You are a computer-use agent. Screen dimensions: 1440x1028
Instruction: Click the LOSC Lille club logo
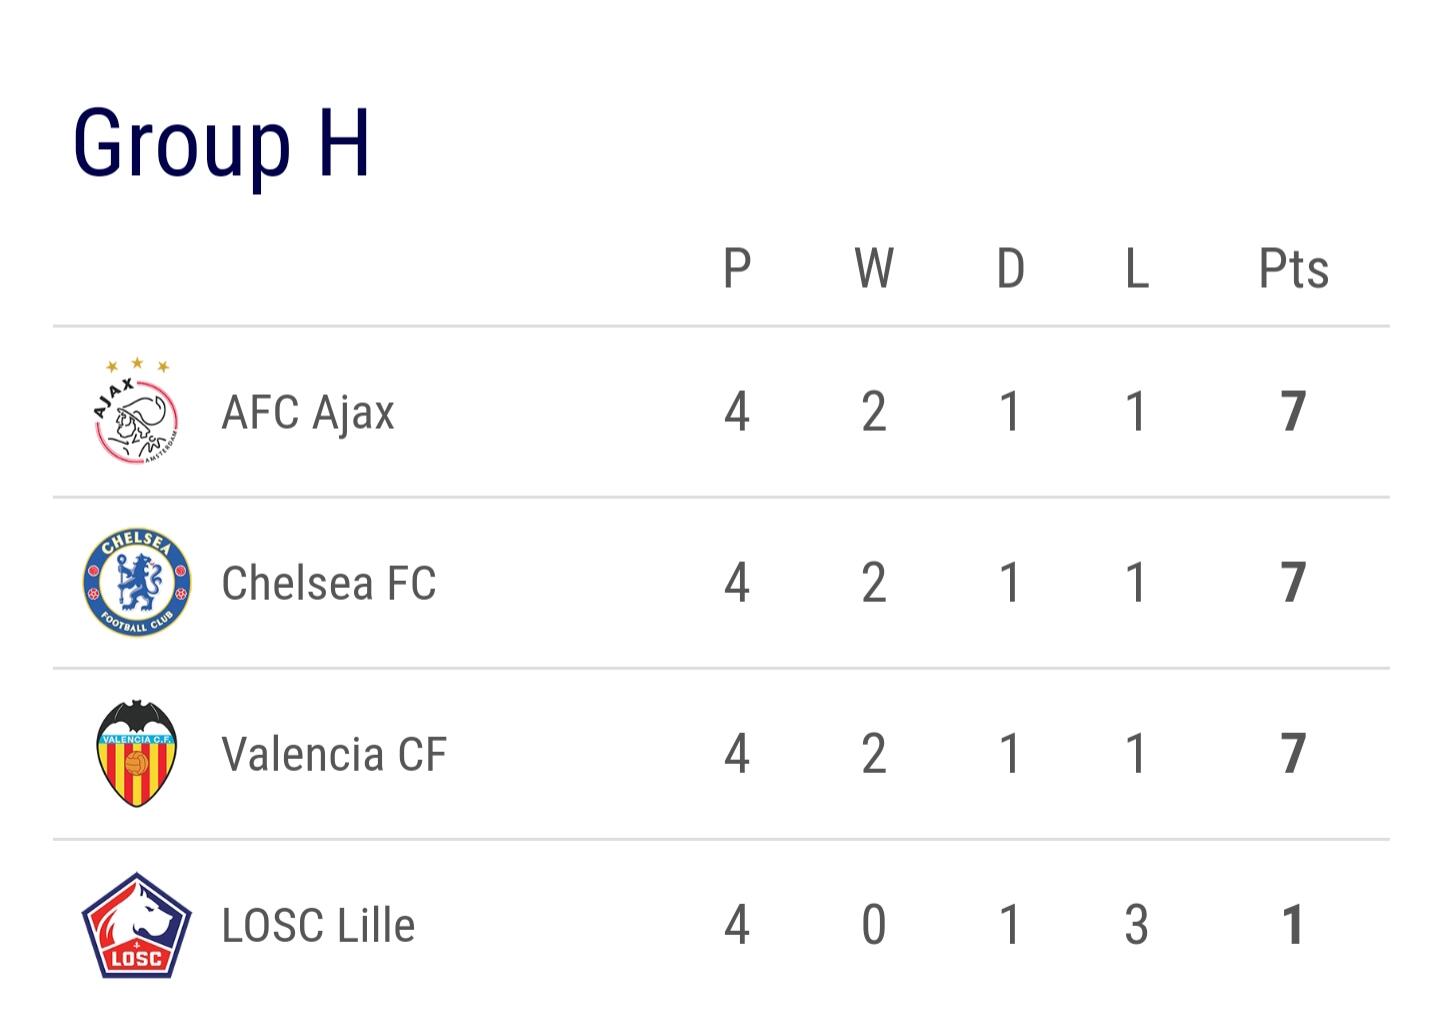[x=137, y=925]
